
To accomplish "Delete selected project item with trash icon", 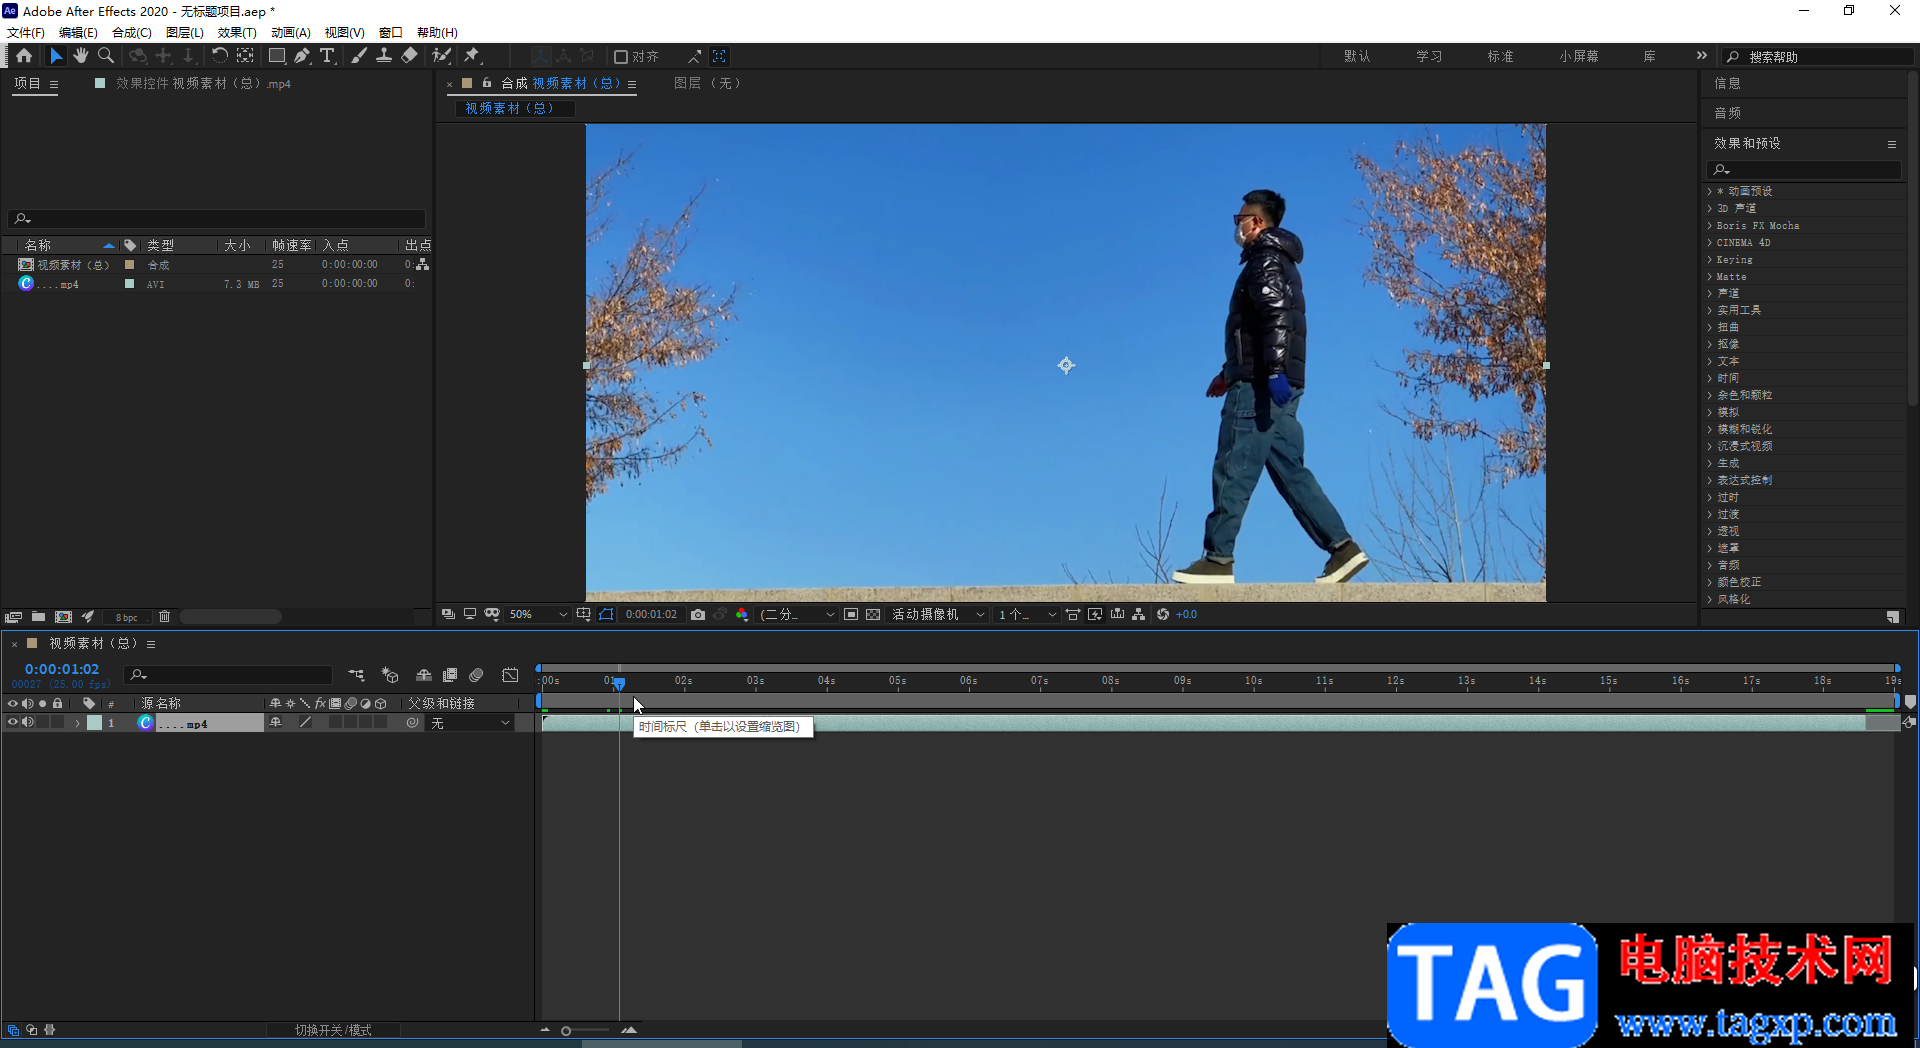I will click(x=165, y=617).
